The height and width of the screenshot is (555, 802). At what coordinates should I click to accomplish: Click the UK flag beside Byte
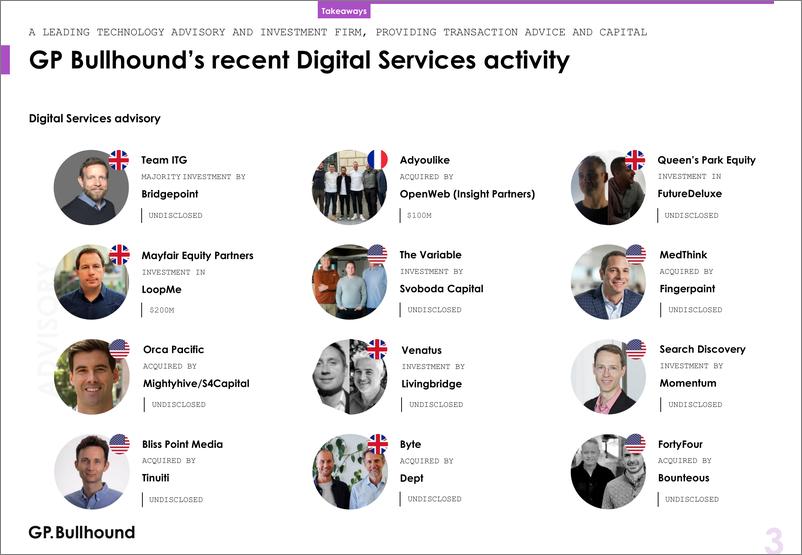click(x=378, y=444)
